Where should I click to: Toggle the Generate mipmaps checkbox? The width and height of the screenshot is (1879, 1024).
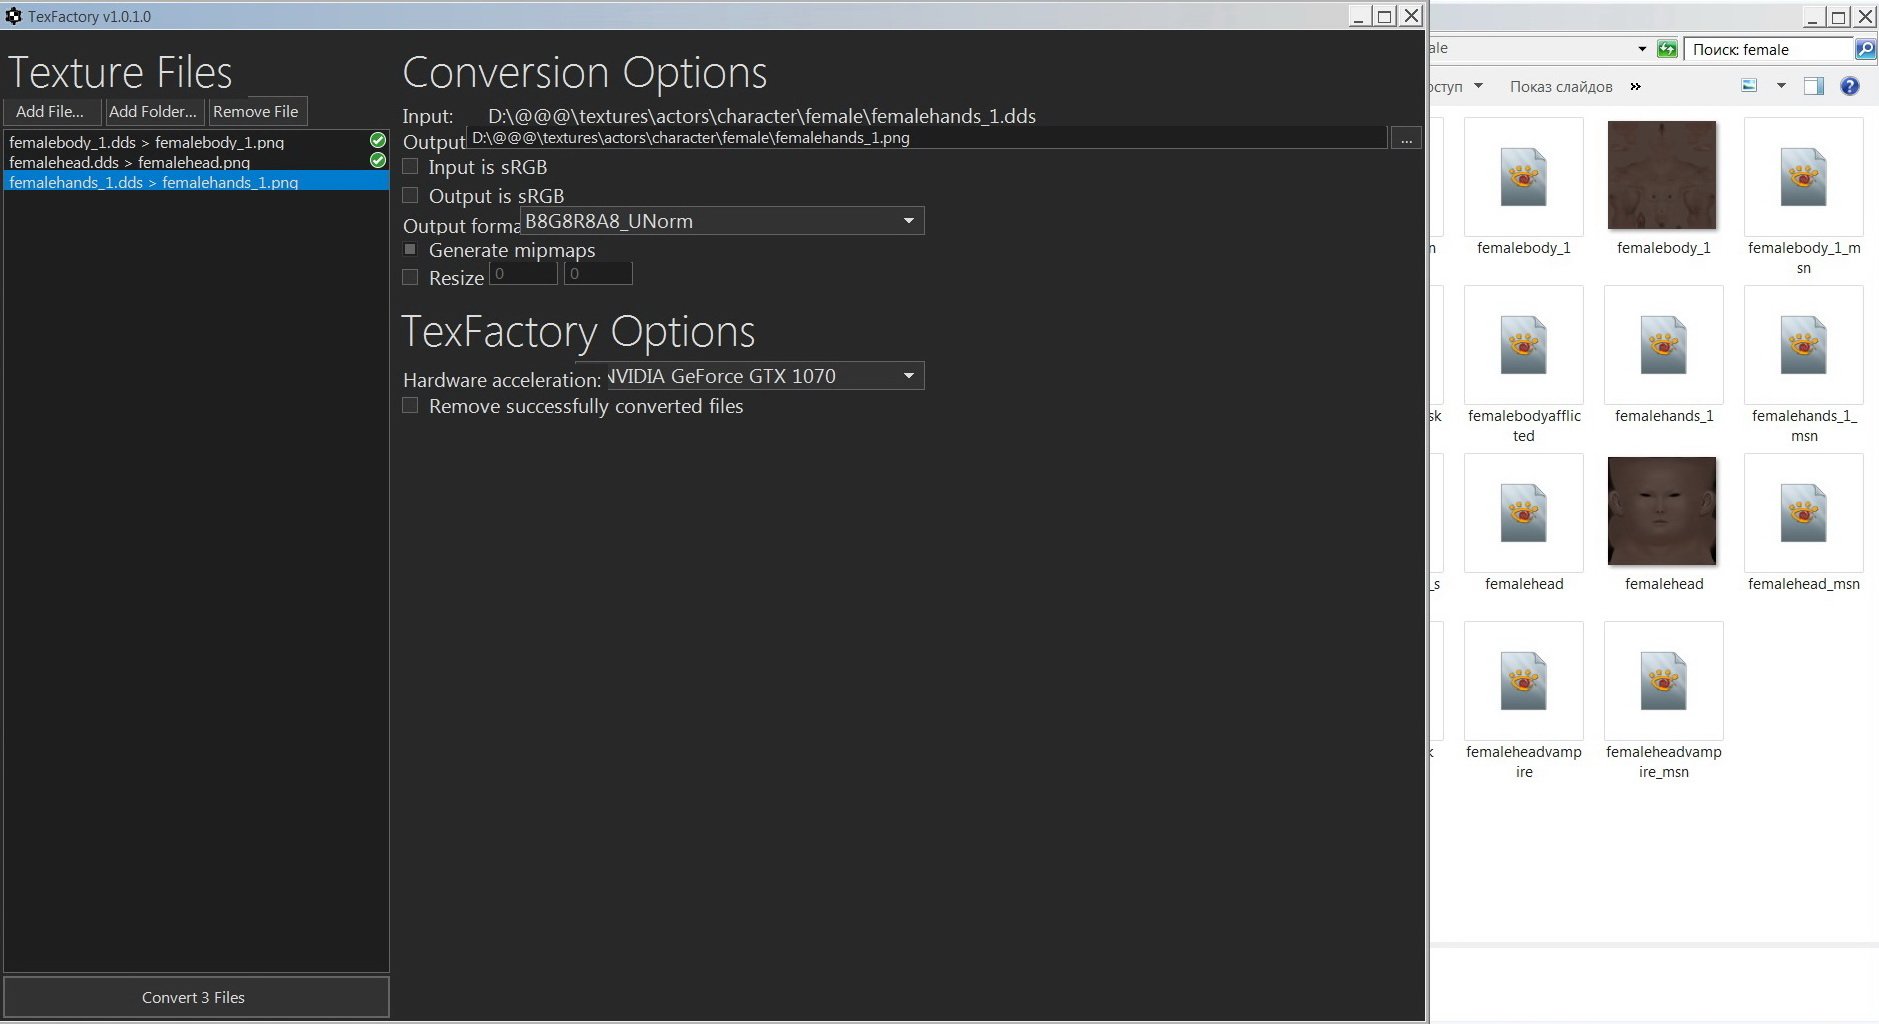click(x=410, y=249)
